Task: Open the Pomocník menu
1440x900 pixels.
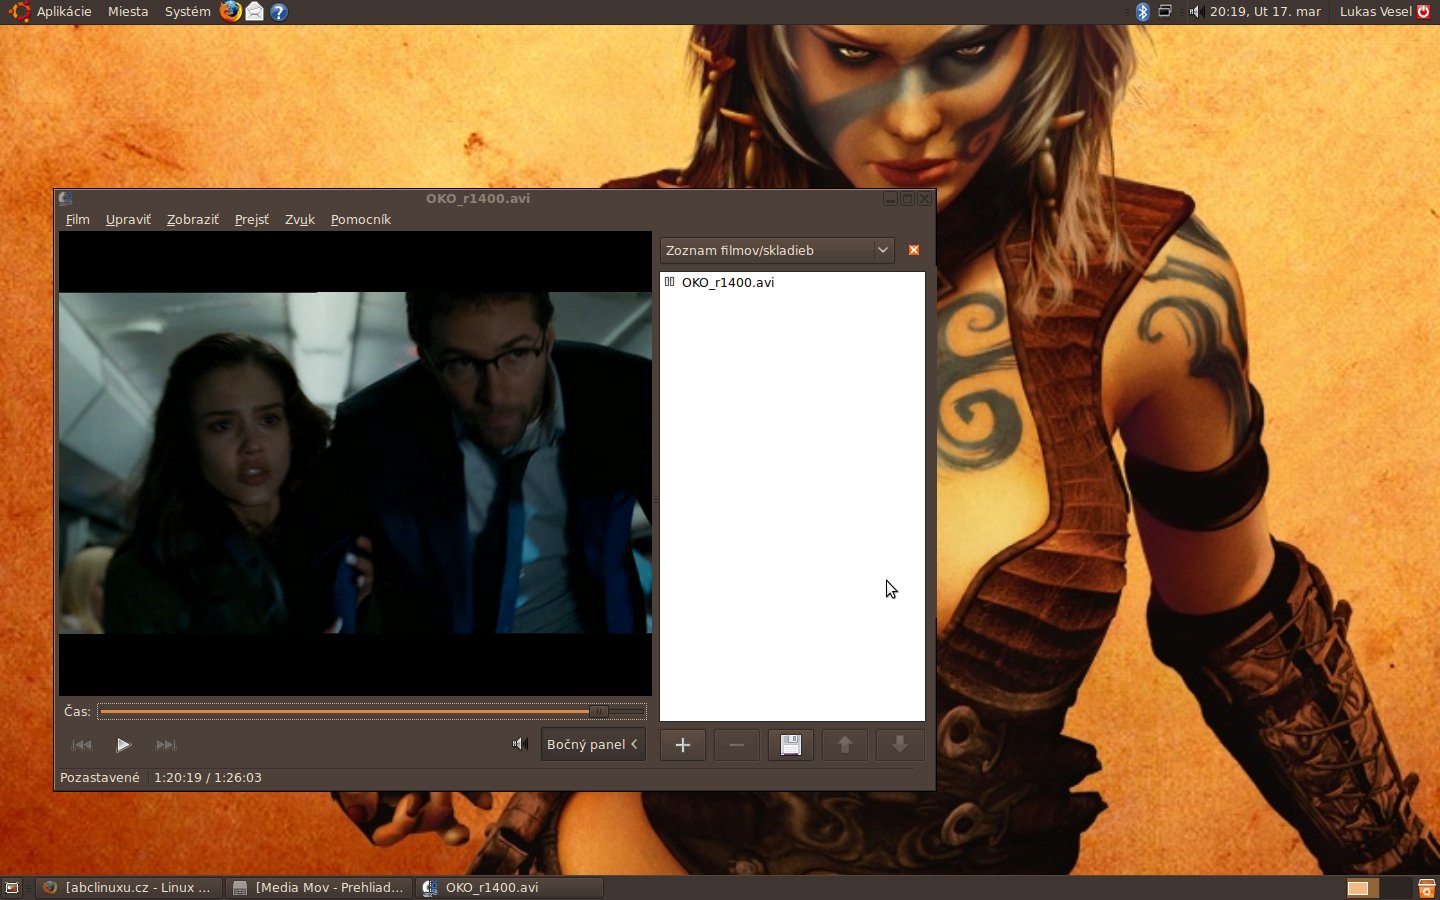Action: pyautogui.click(x=361, y=219)
